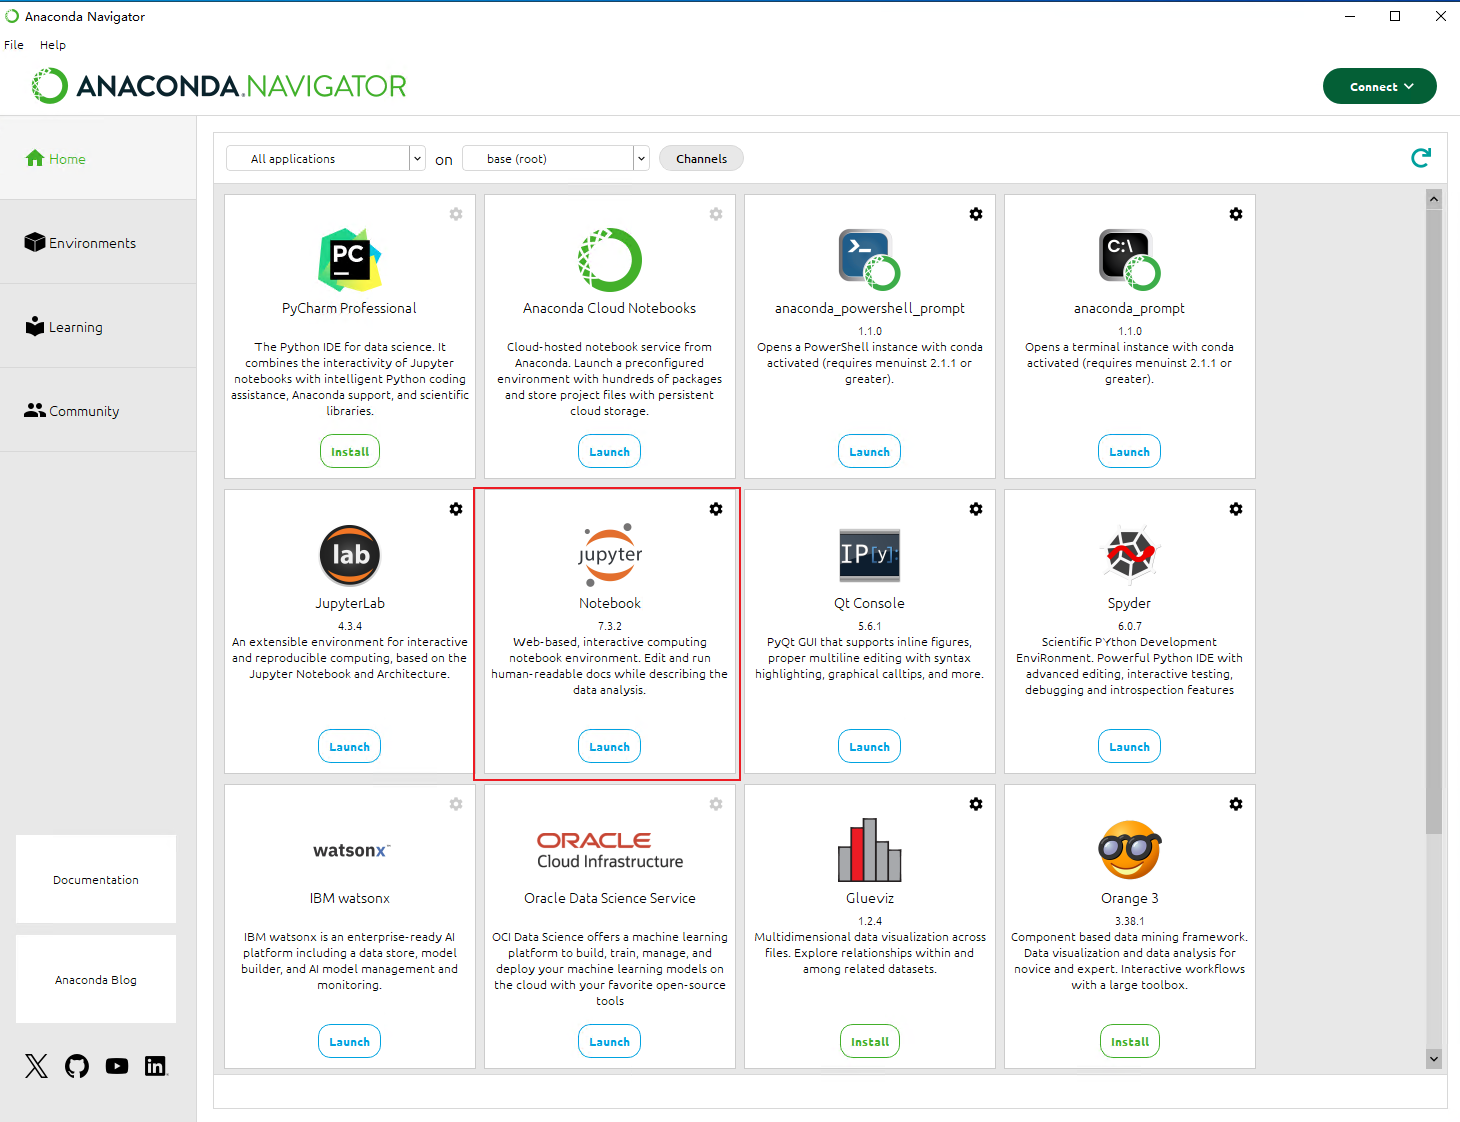The image size is (1460, 1122).
Task: Launch JupyterLab
Action: (350, 746)
